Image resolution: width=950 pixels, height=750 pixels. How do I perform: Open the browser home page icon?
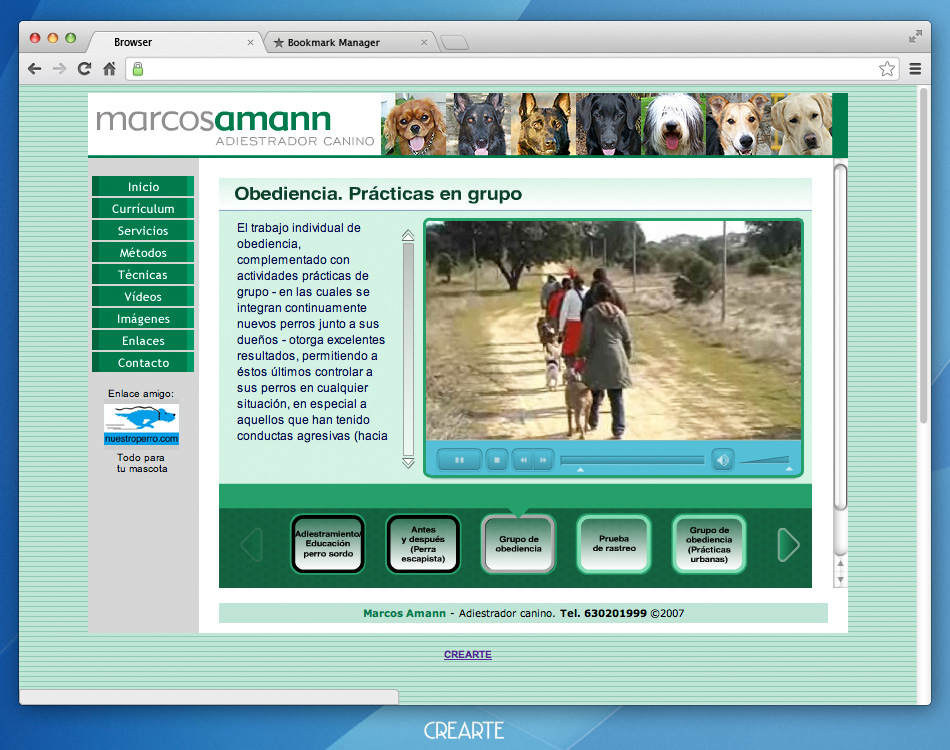pos(109,69)
